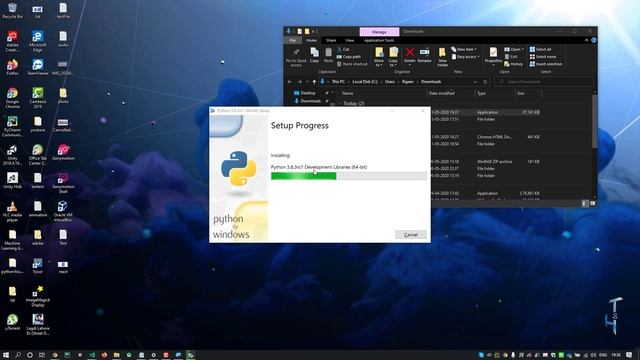Cancel the Python setup installation
640x360 pixels.
click(x=411, y=235)
